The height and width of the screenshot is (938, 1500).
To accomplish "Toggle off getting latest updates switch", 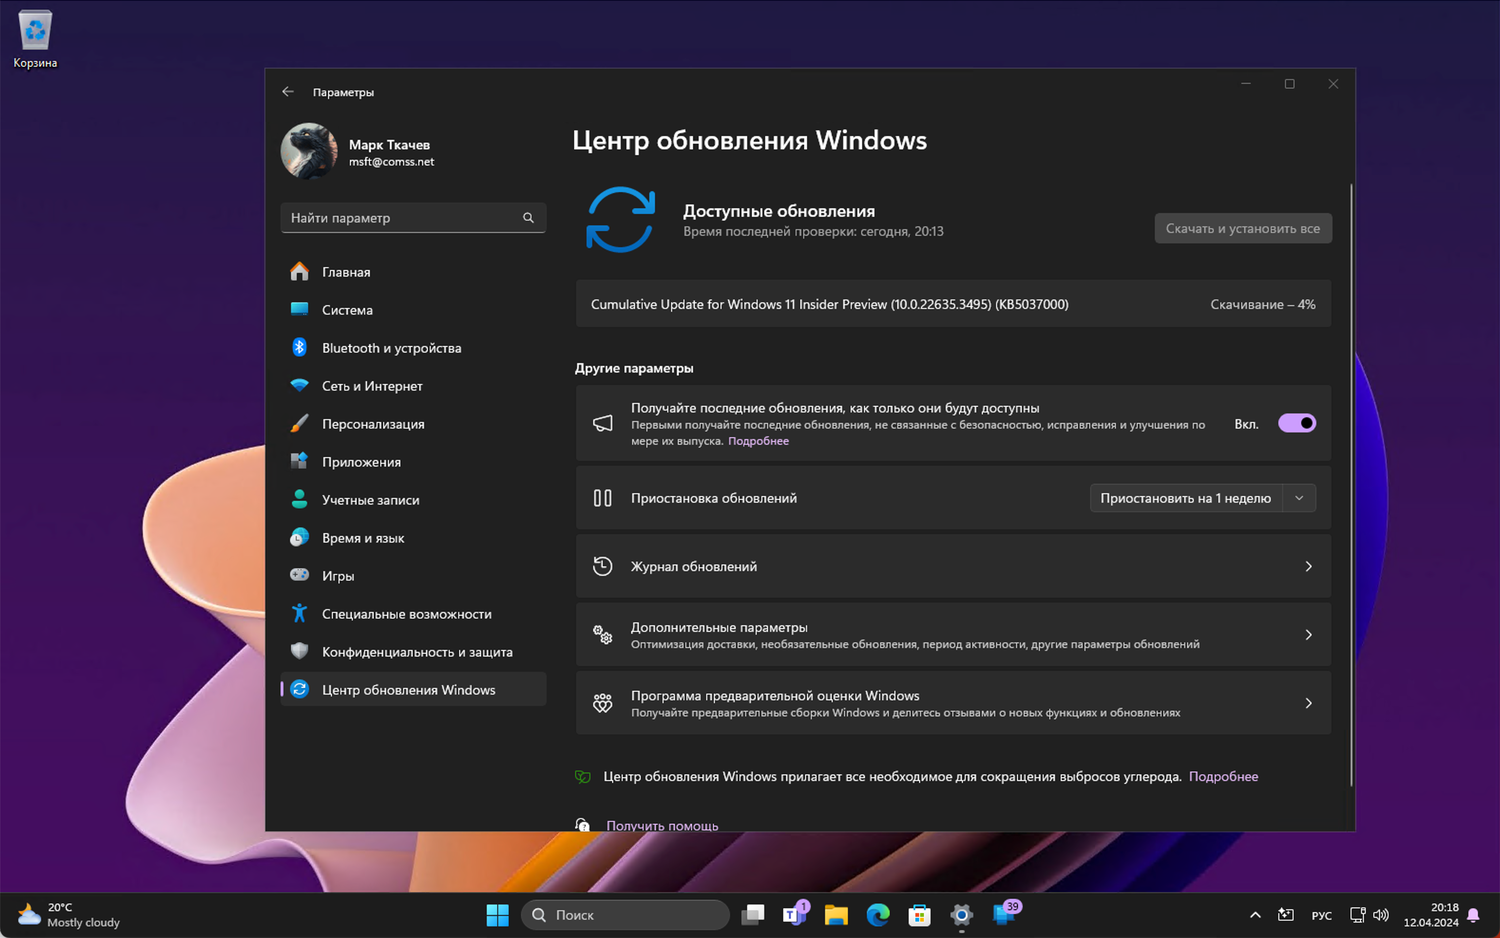I will coord(1297,423).
